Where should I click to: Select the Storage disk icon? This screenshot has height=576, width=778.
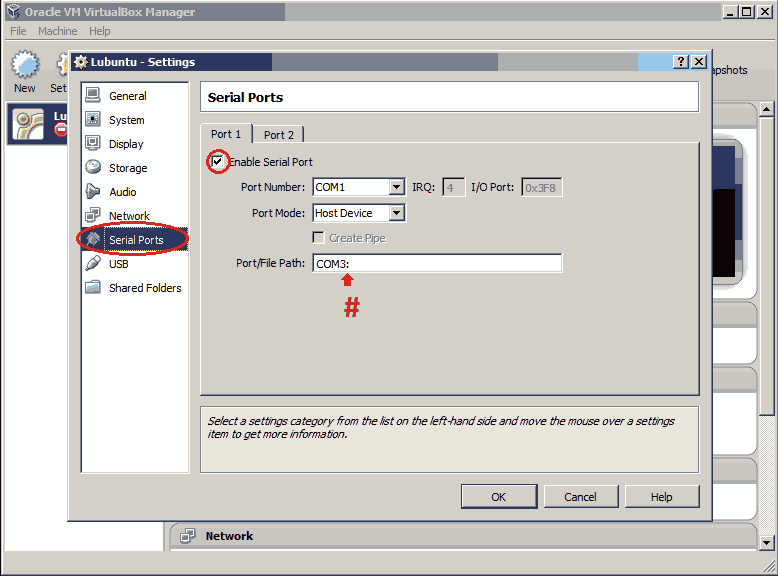pos(93,167)
